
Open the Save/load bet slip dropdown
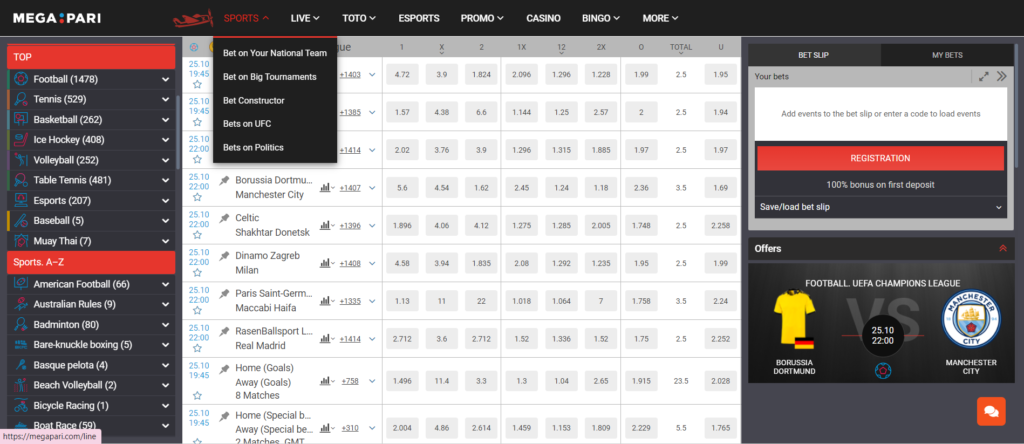pos(880,207)
